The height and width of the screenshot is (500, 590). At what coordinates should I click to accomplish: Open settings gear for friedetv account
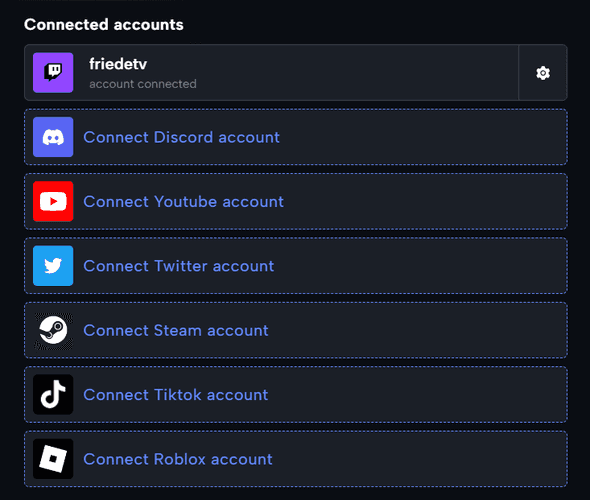pos(543,73)
